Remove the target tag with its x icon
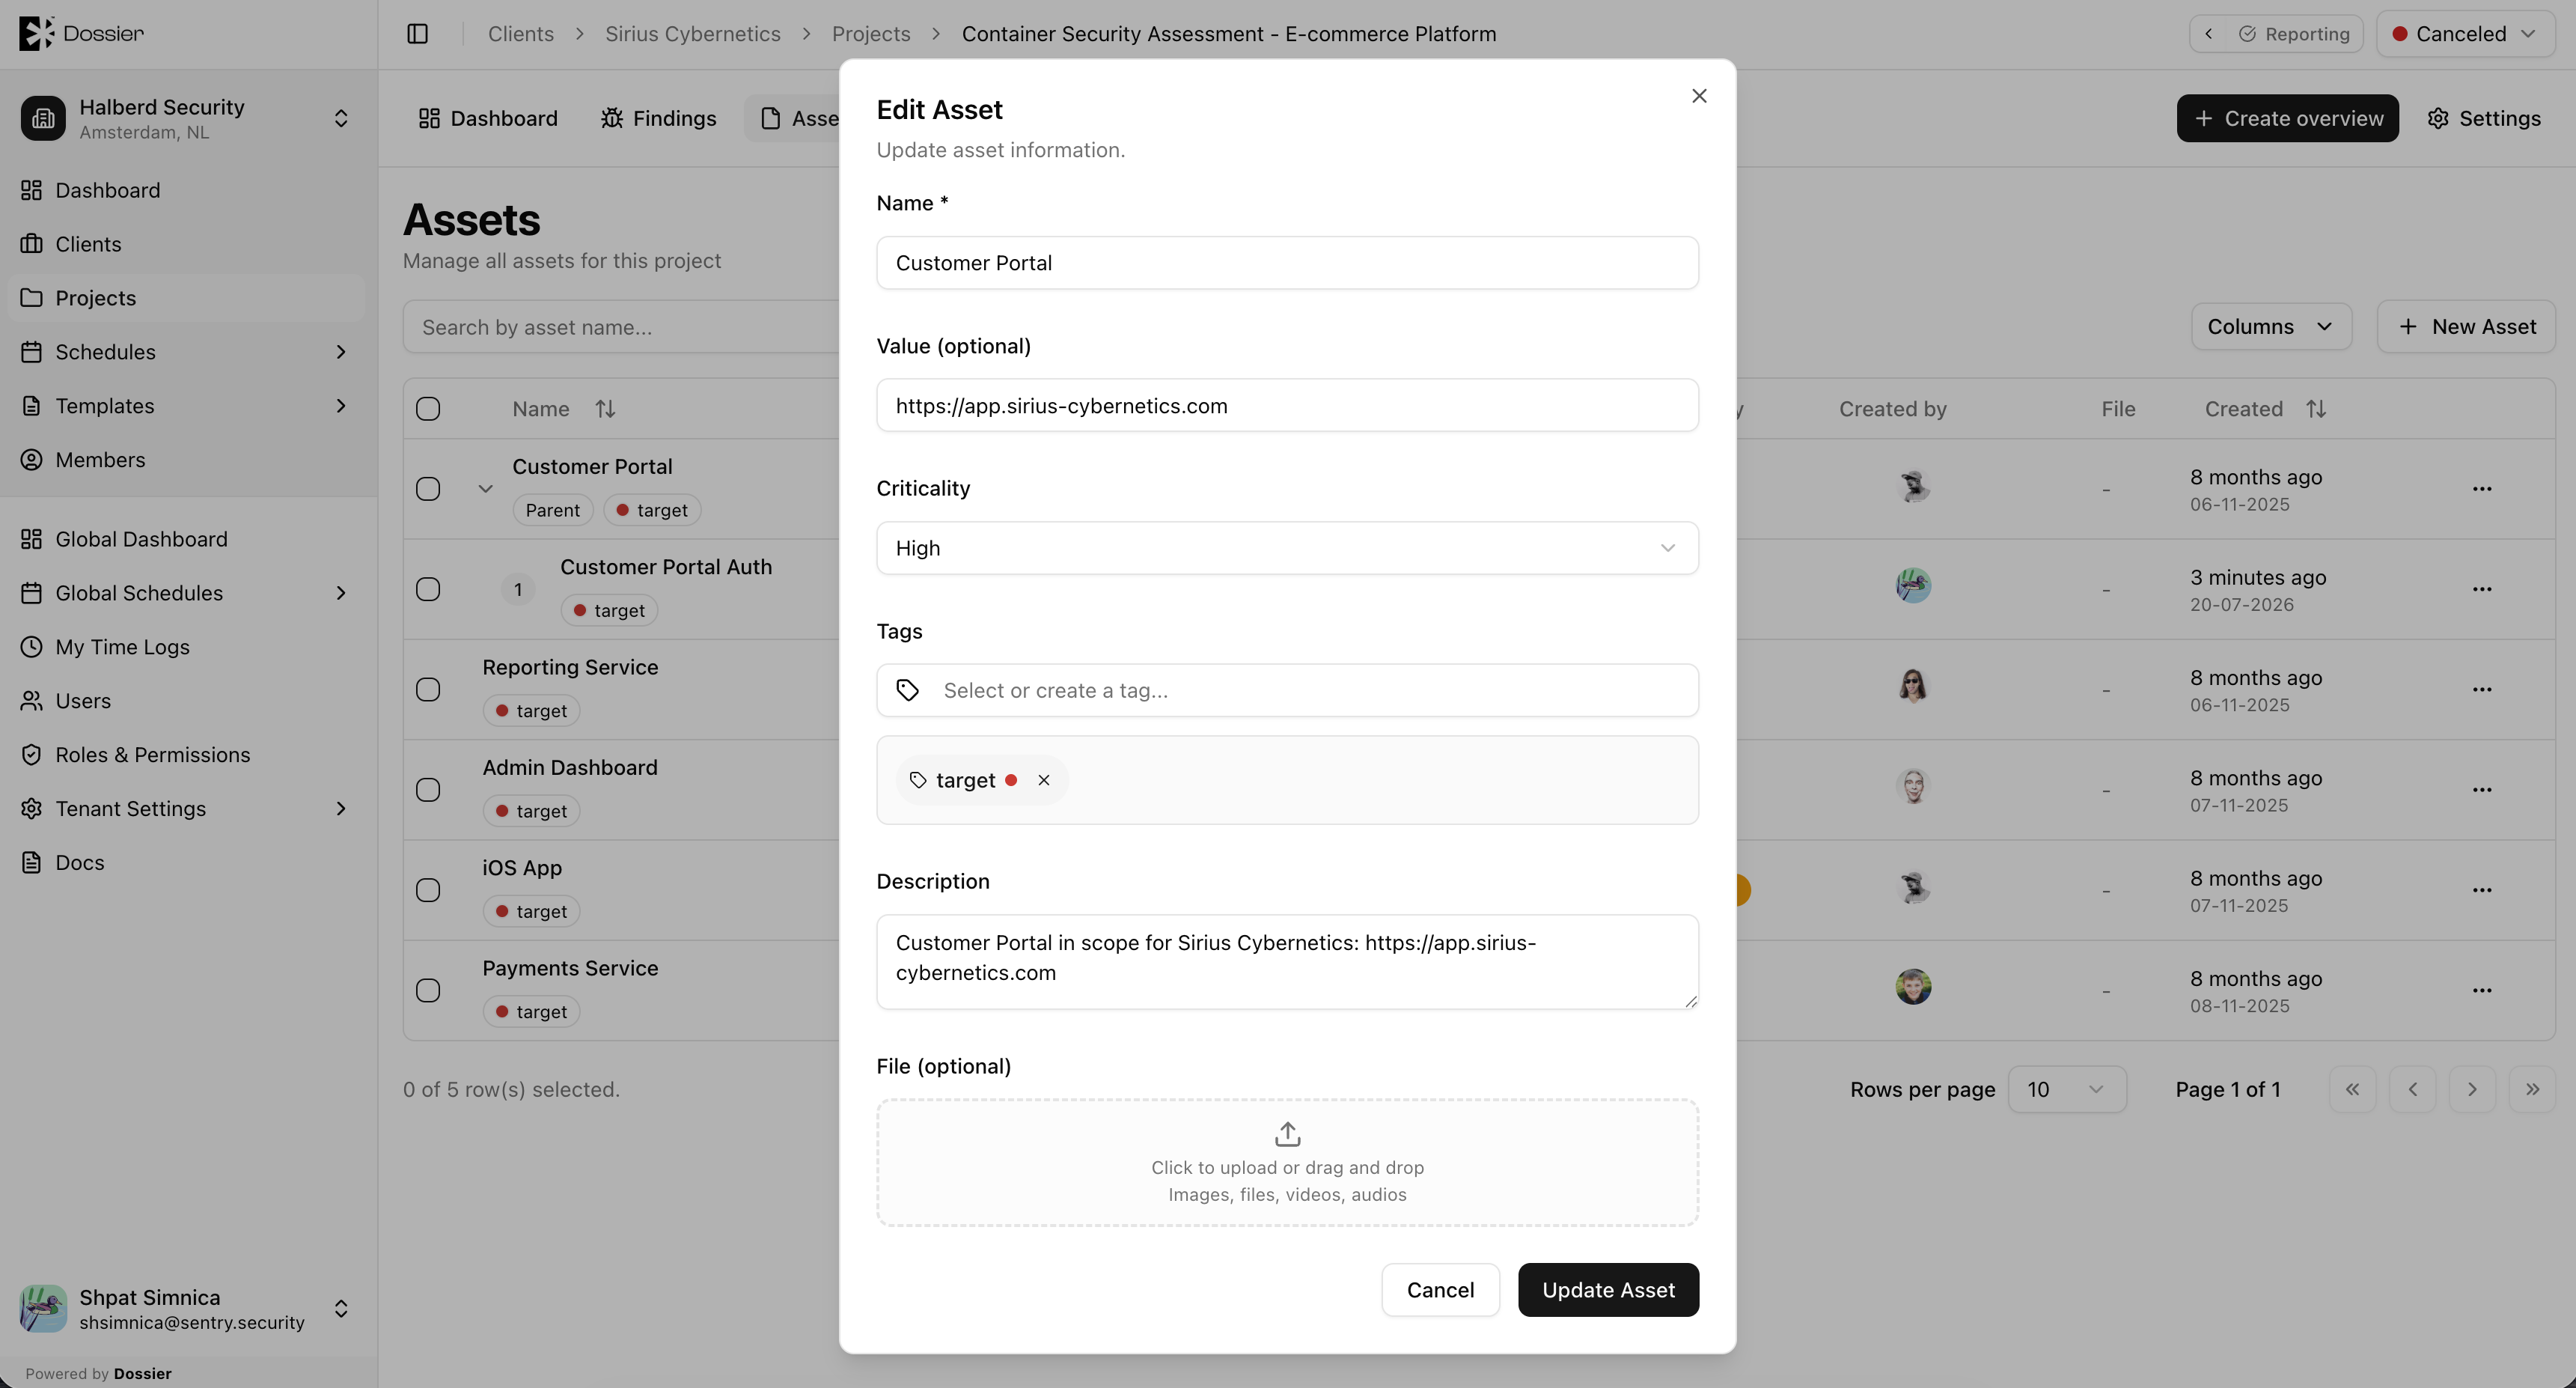Viewport: 2576px width, 1388px height. point(1043,780)
